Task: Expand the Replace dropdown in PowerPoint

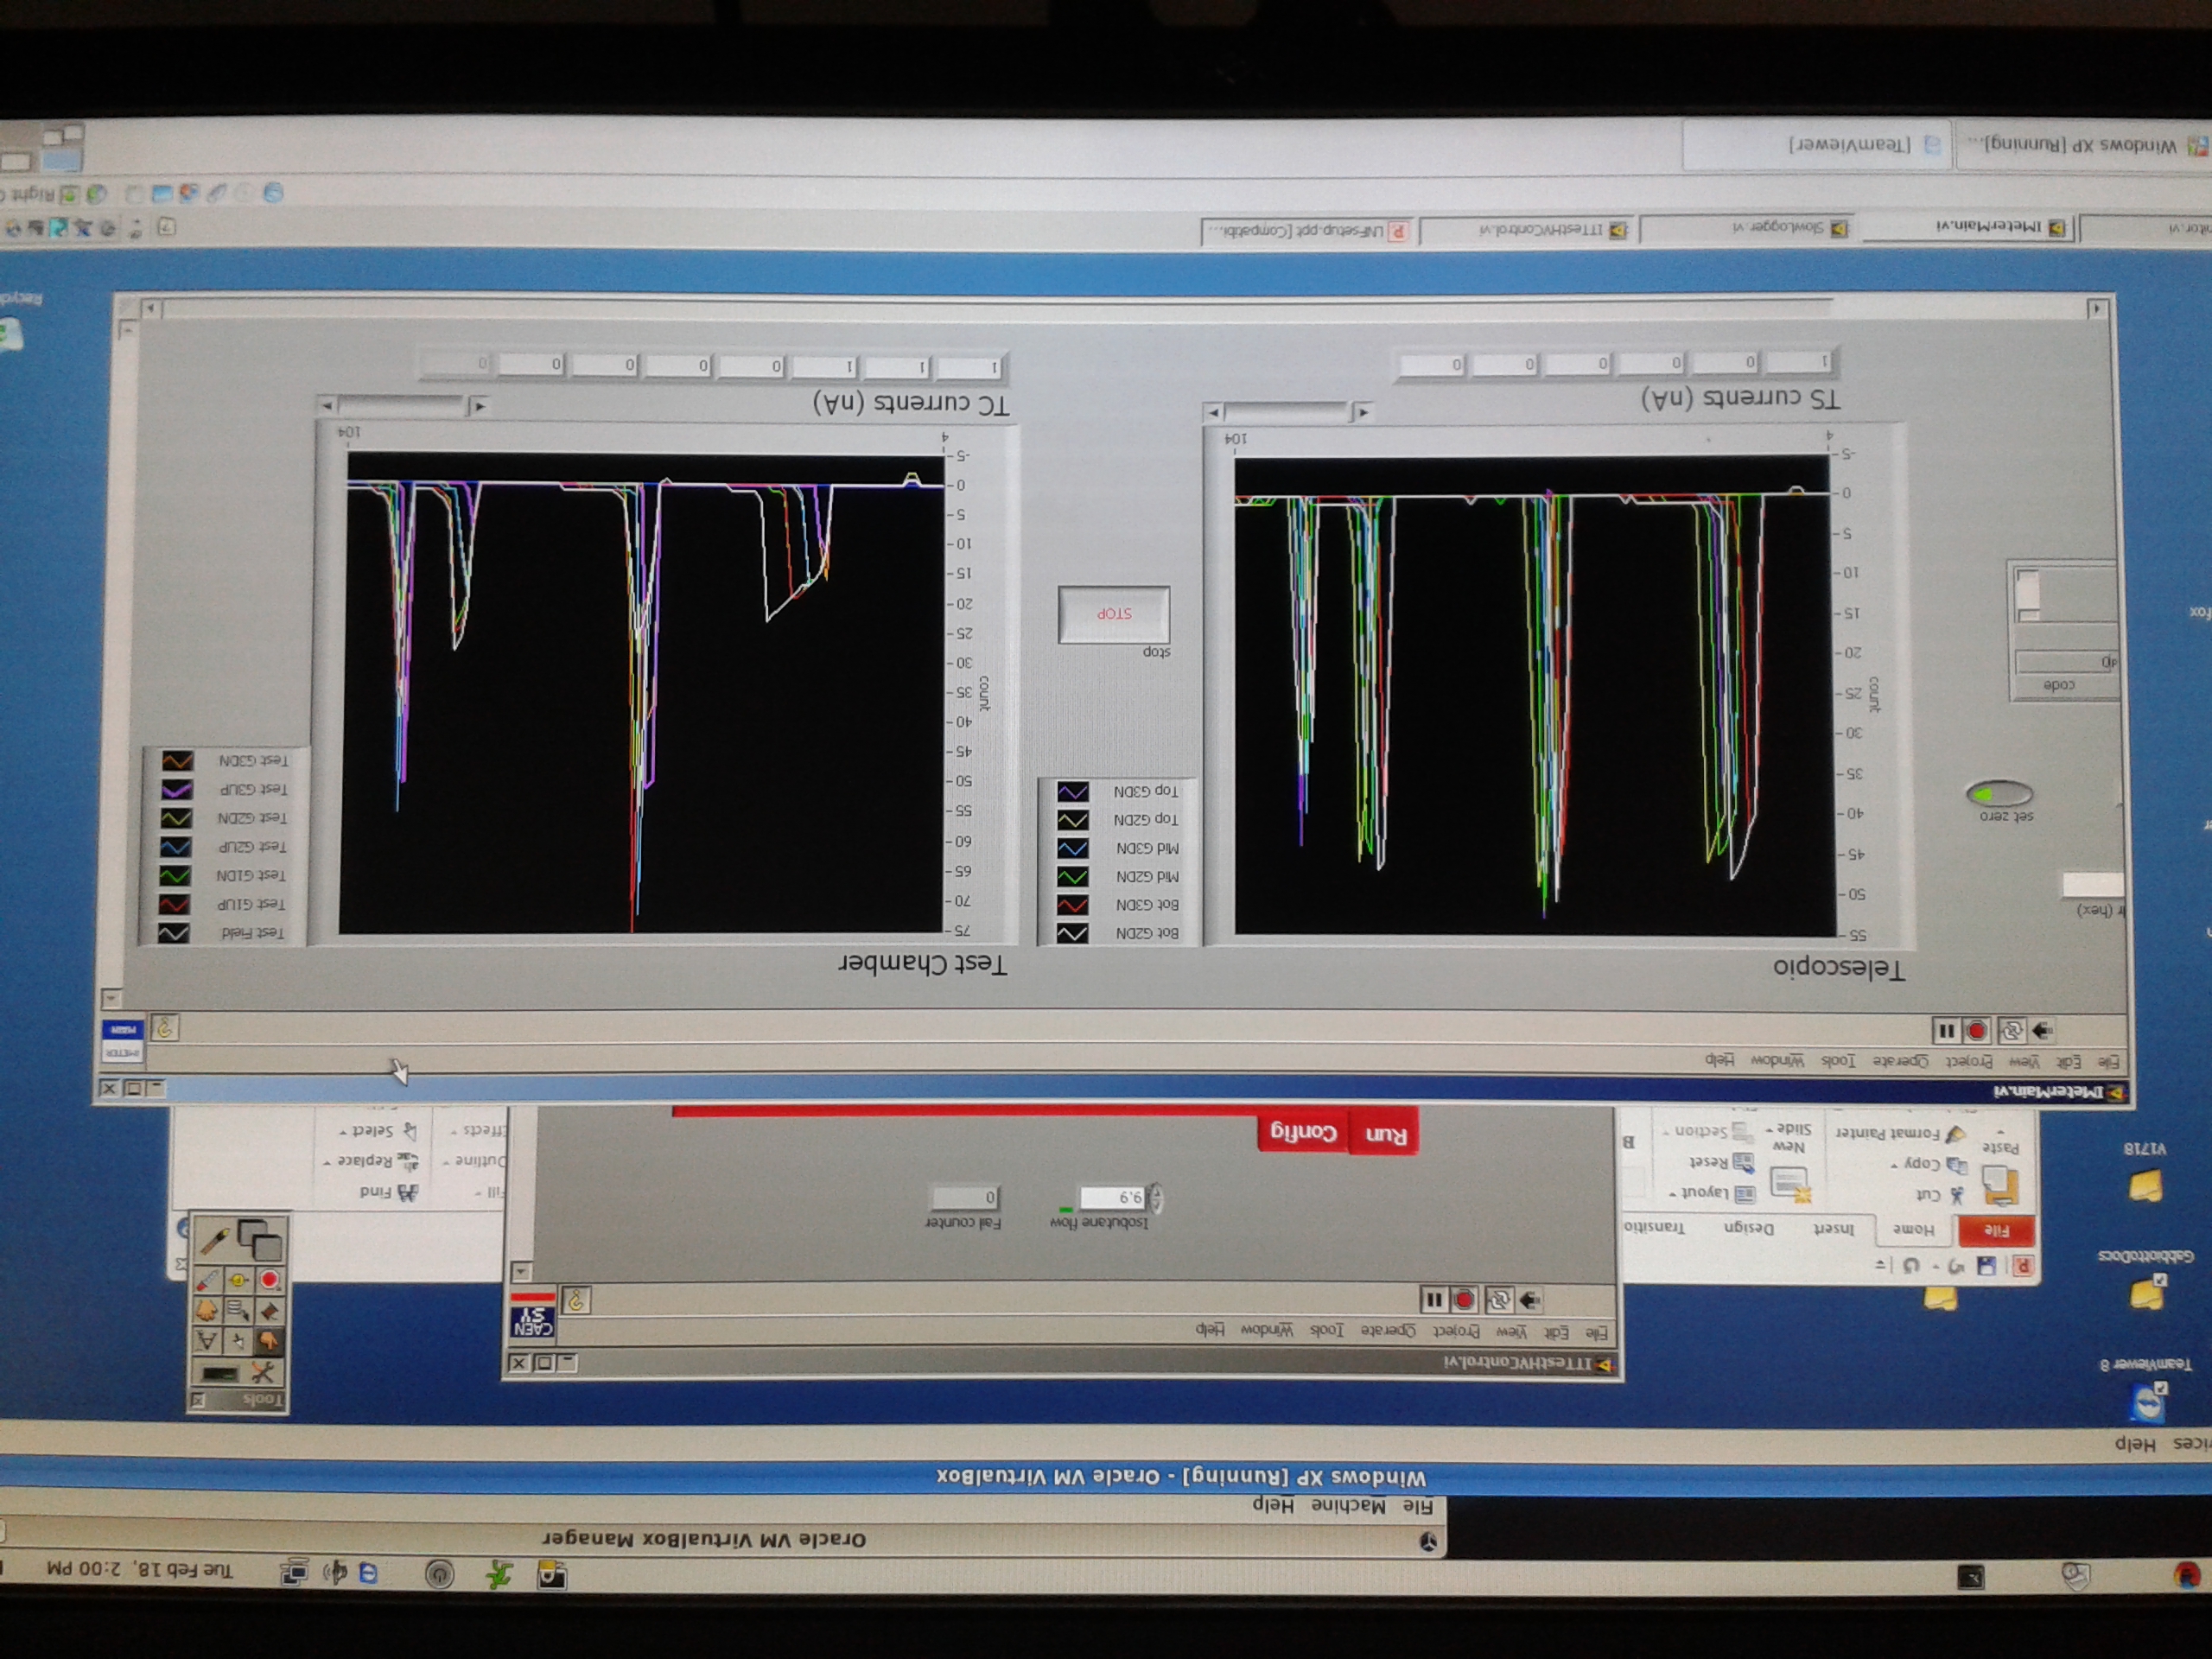Action: 327,1163
